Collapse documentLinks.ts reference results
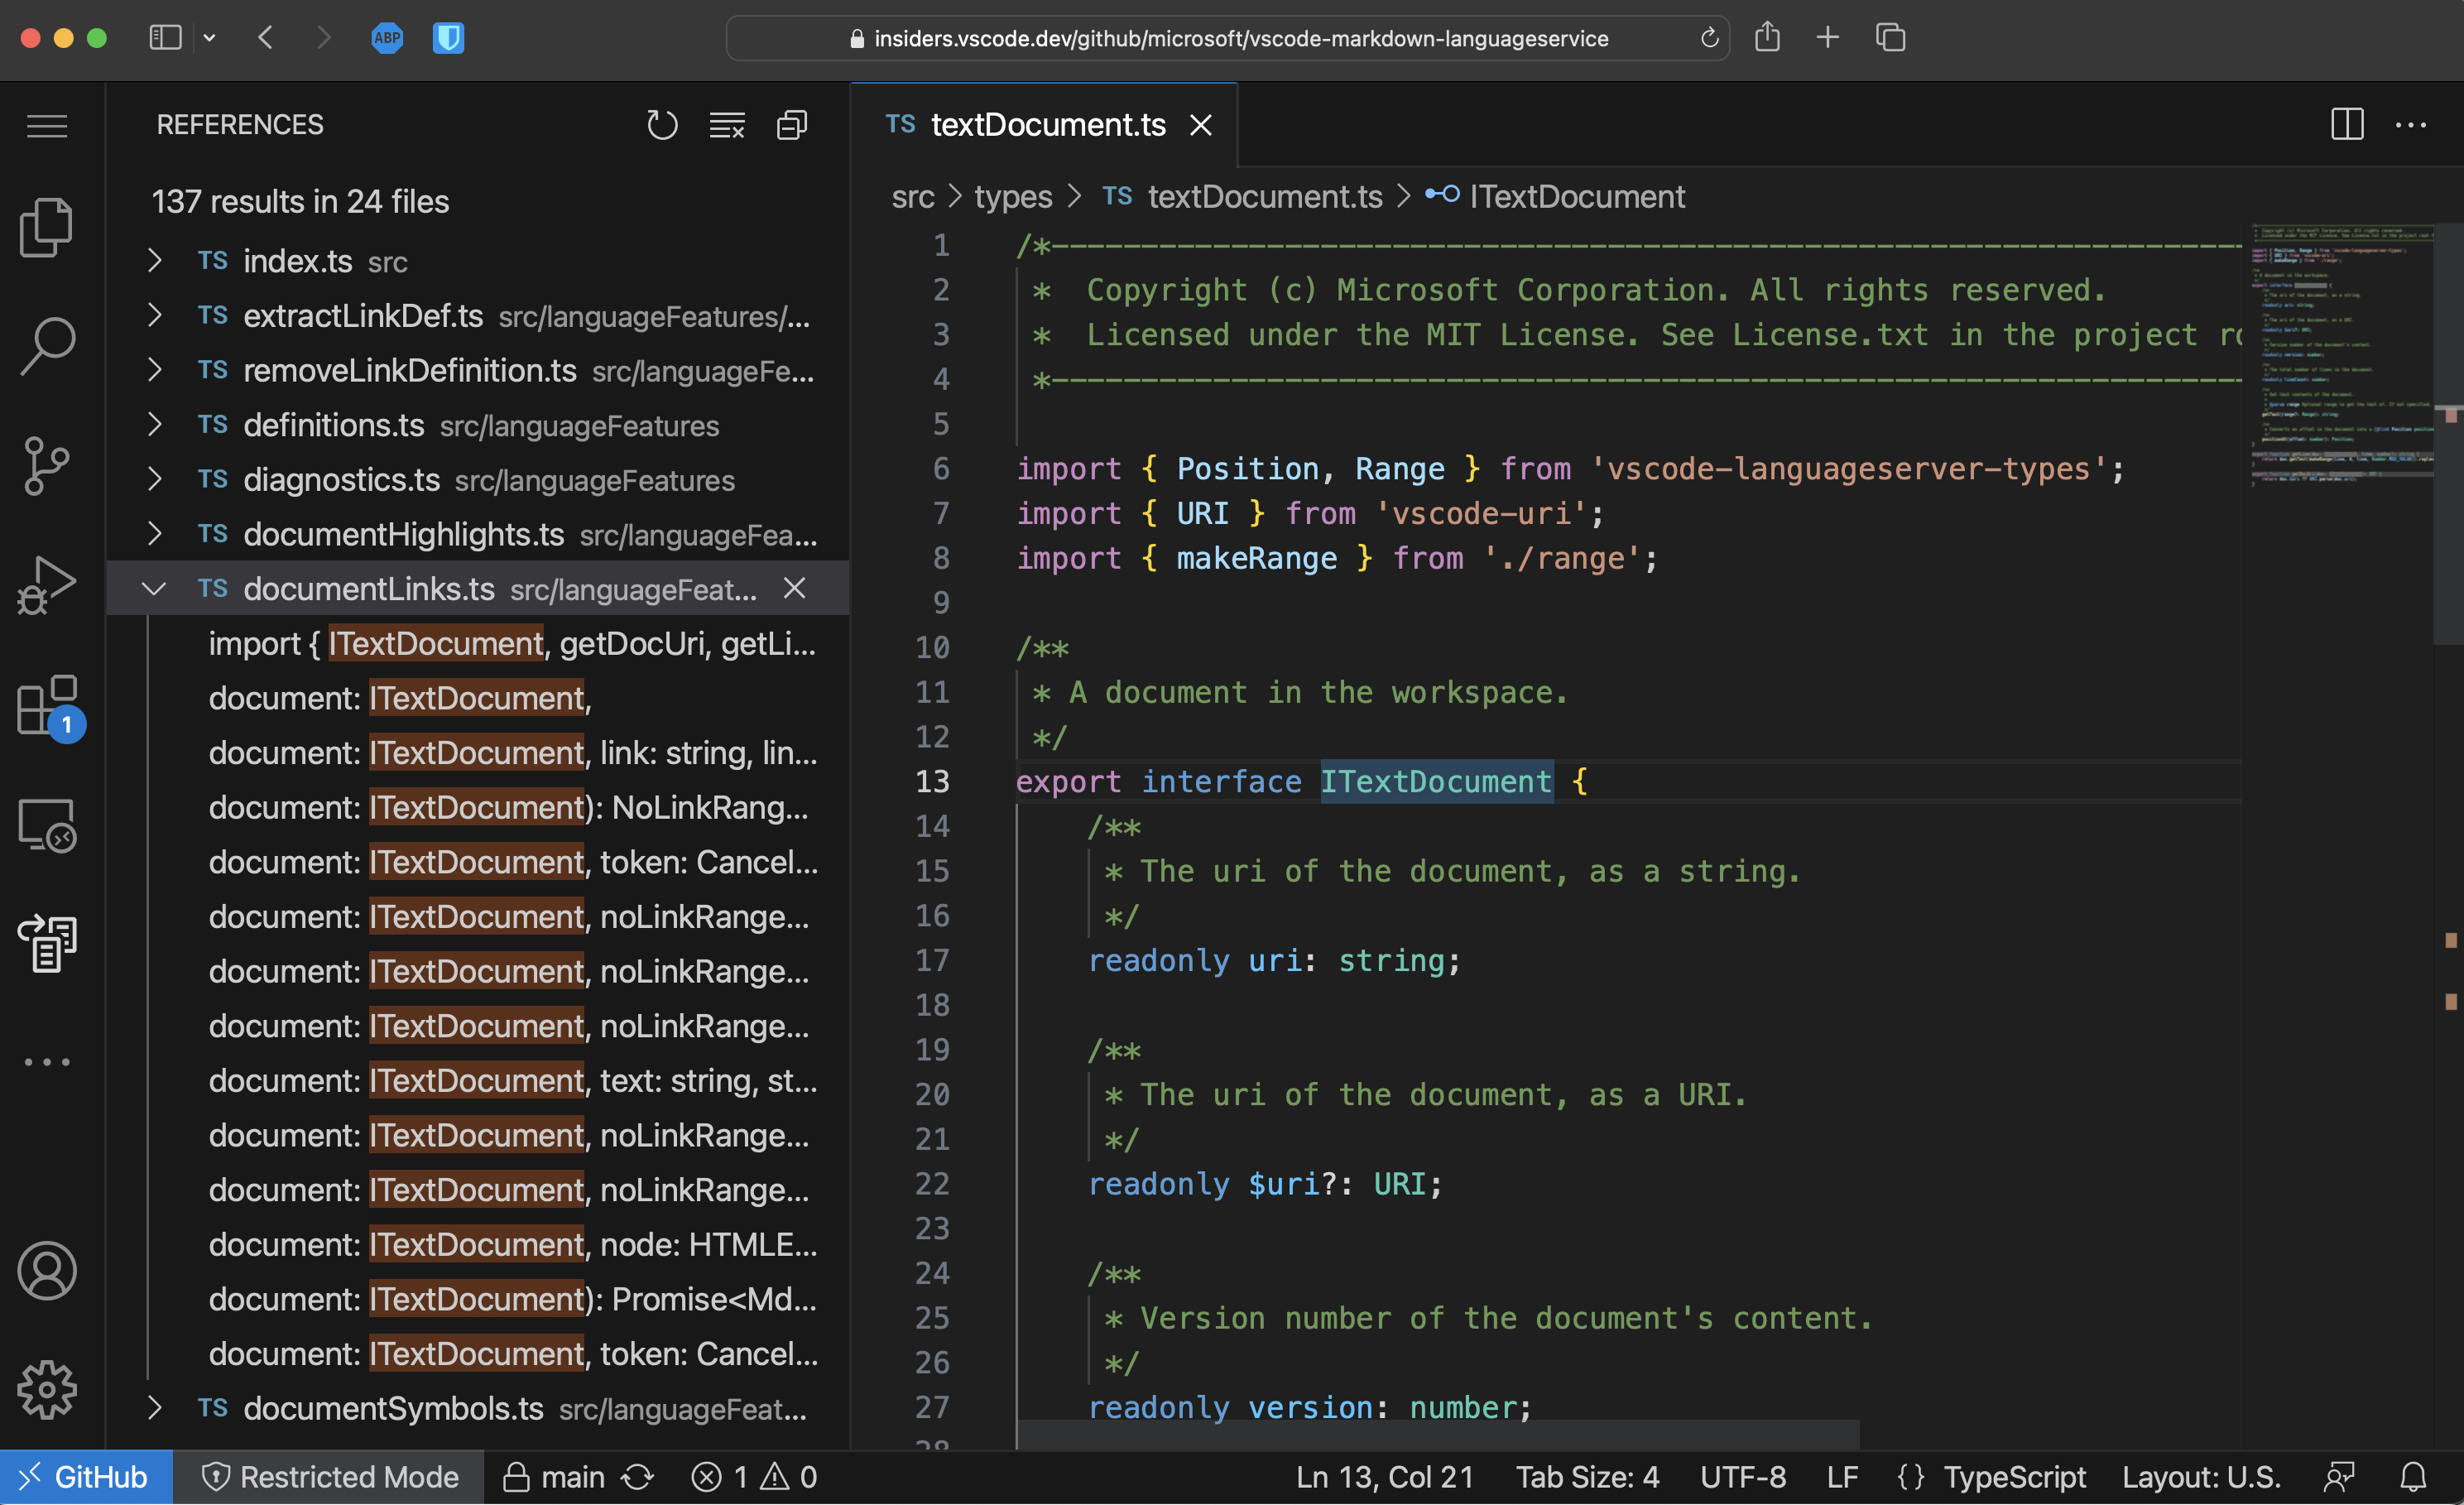 (155, 589)
